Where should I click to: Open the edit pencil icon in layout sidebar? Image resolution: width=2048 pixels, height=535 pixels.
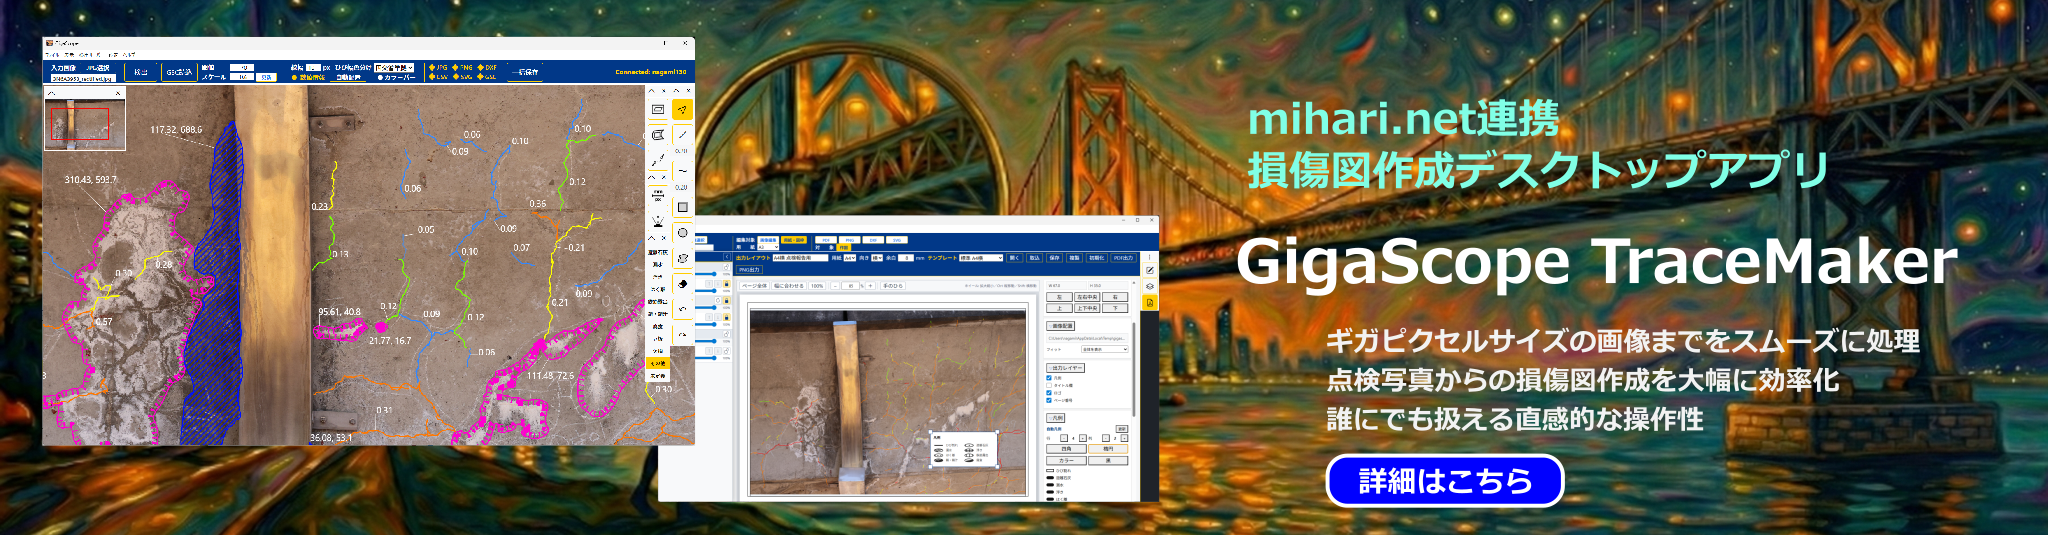[1150, 270]
